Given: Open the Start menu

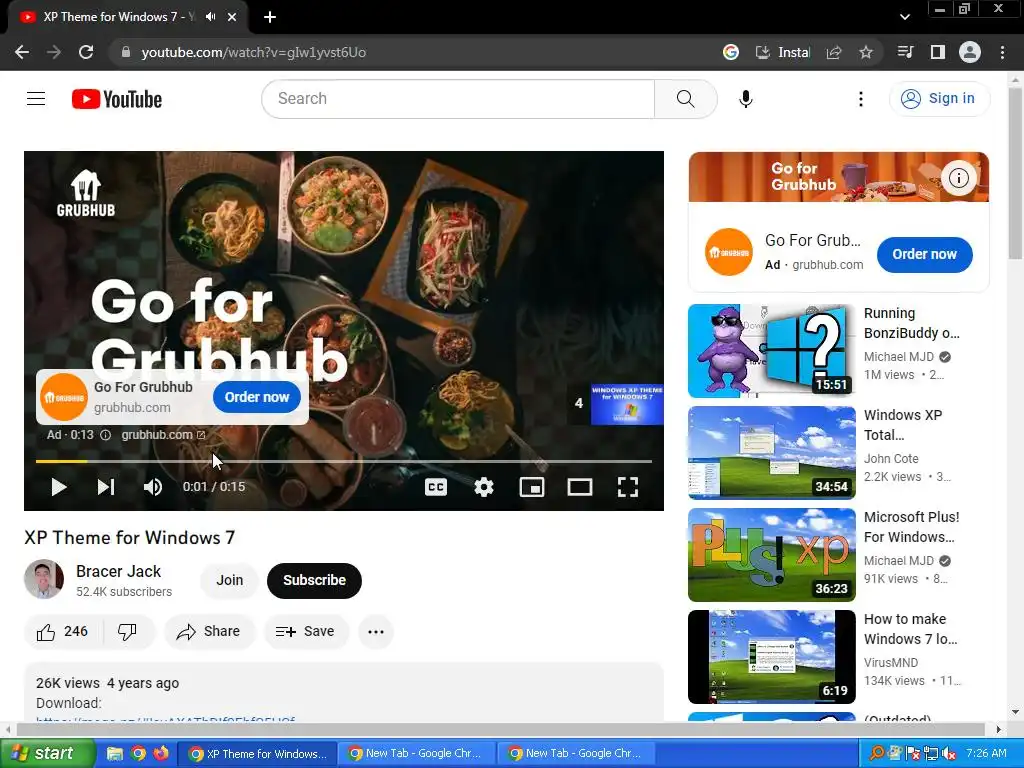Looking at the screenshot, I should (47, 754).
